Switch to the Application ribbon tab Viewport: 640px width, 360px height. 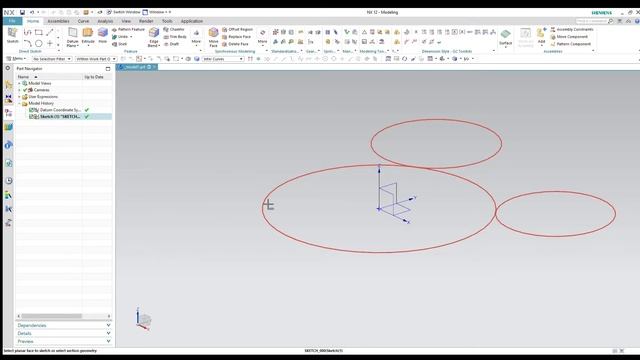point(192,21)
